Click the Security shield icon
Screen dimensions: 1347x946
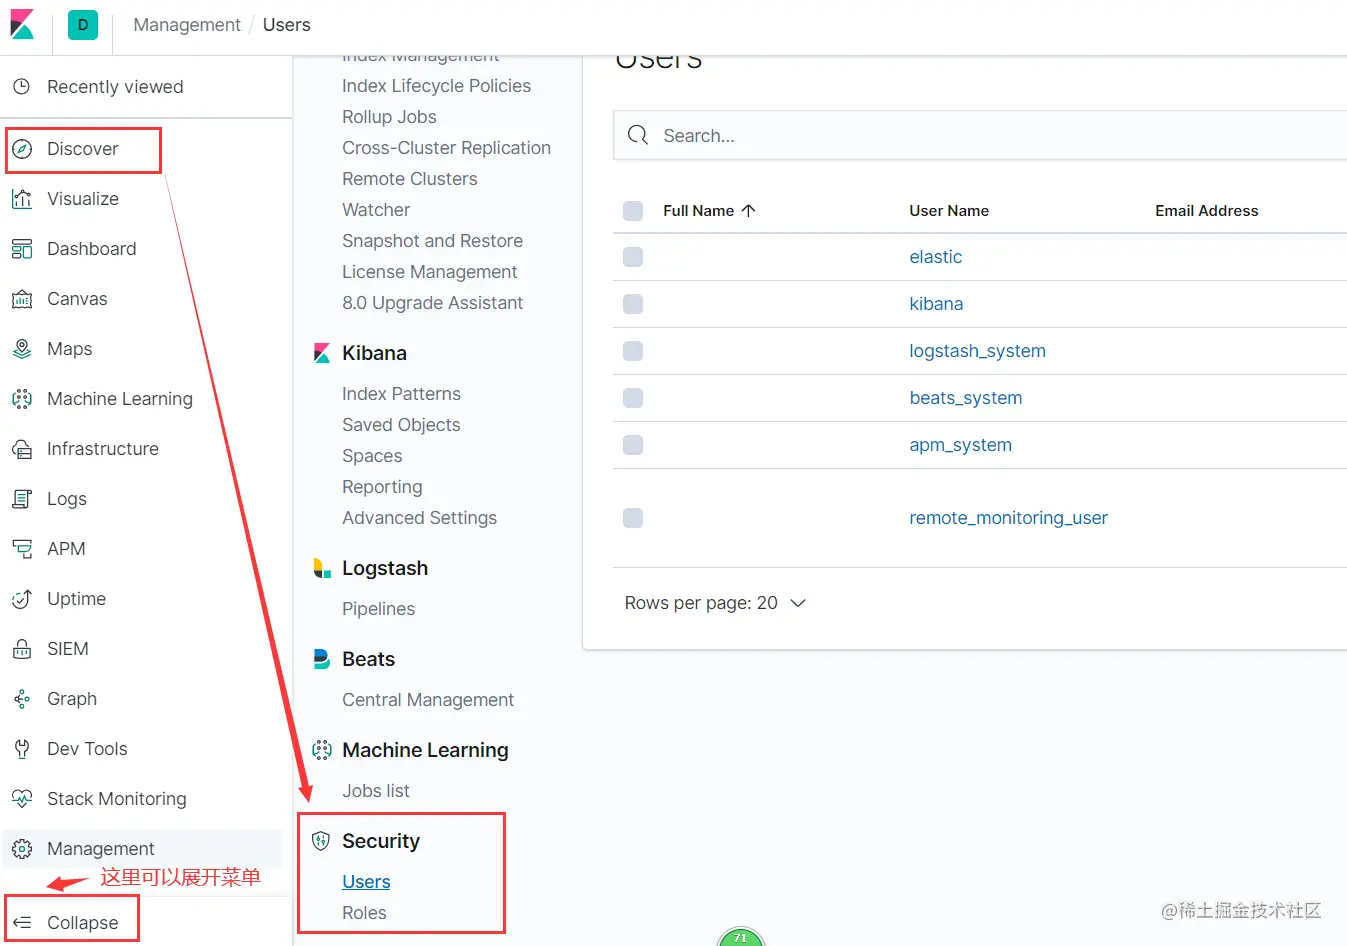click(321, 841)
